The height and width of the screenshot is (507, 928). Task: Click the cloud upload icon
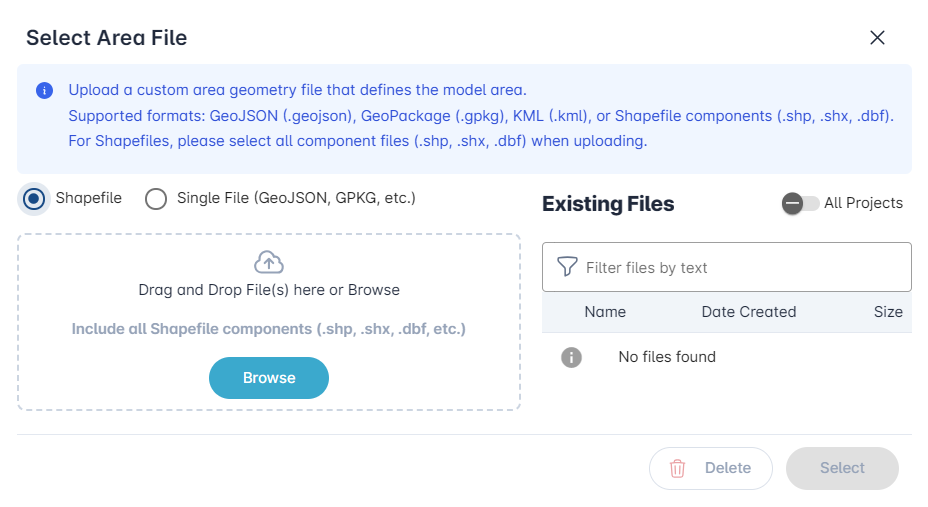(x=269, y=262)
